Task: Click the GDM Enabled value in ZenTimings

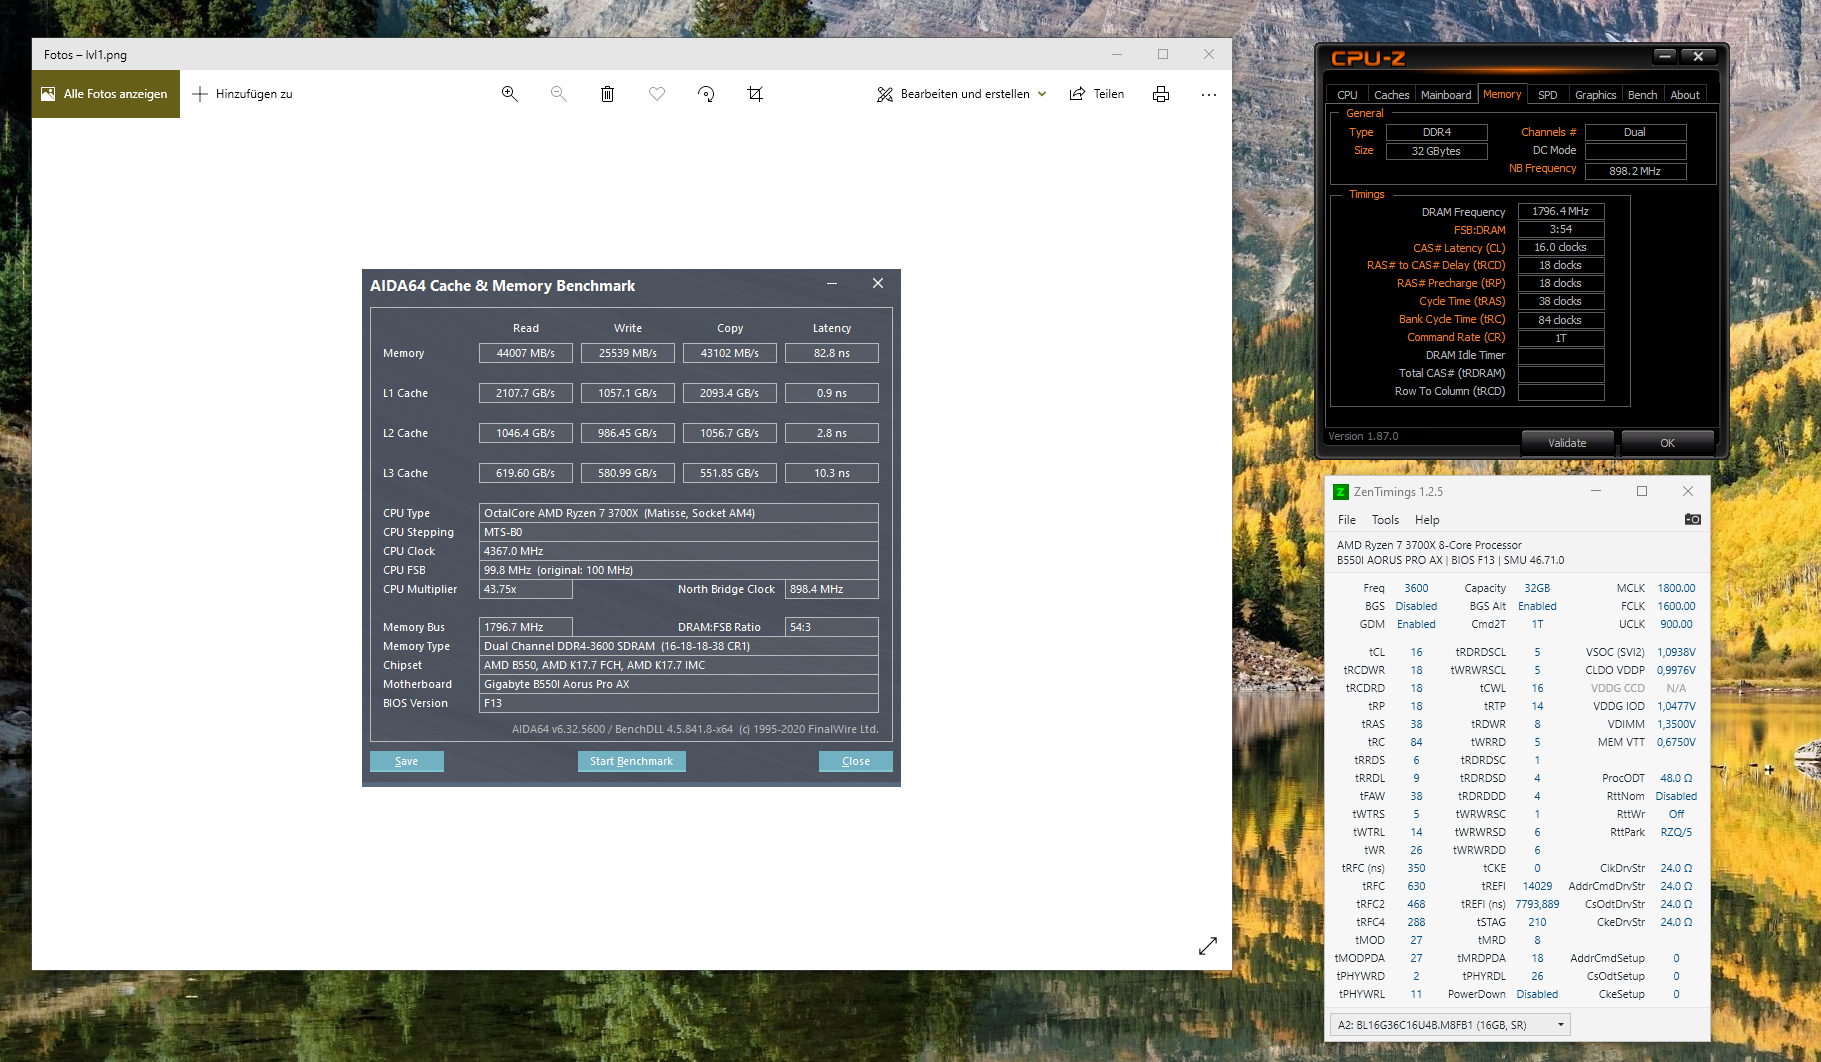Action: 1416,624
